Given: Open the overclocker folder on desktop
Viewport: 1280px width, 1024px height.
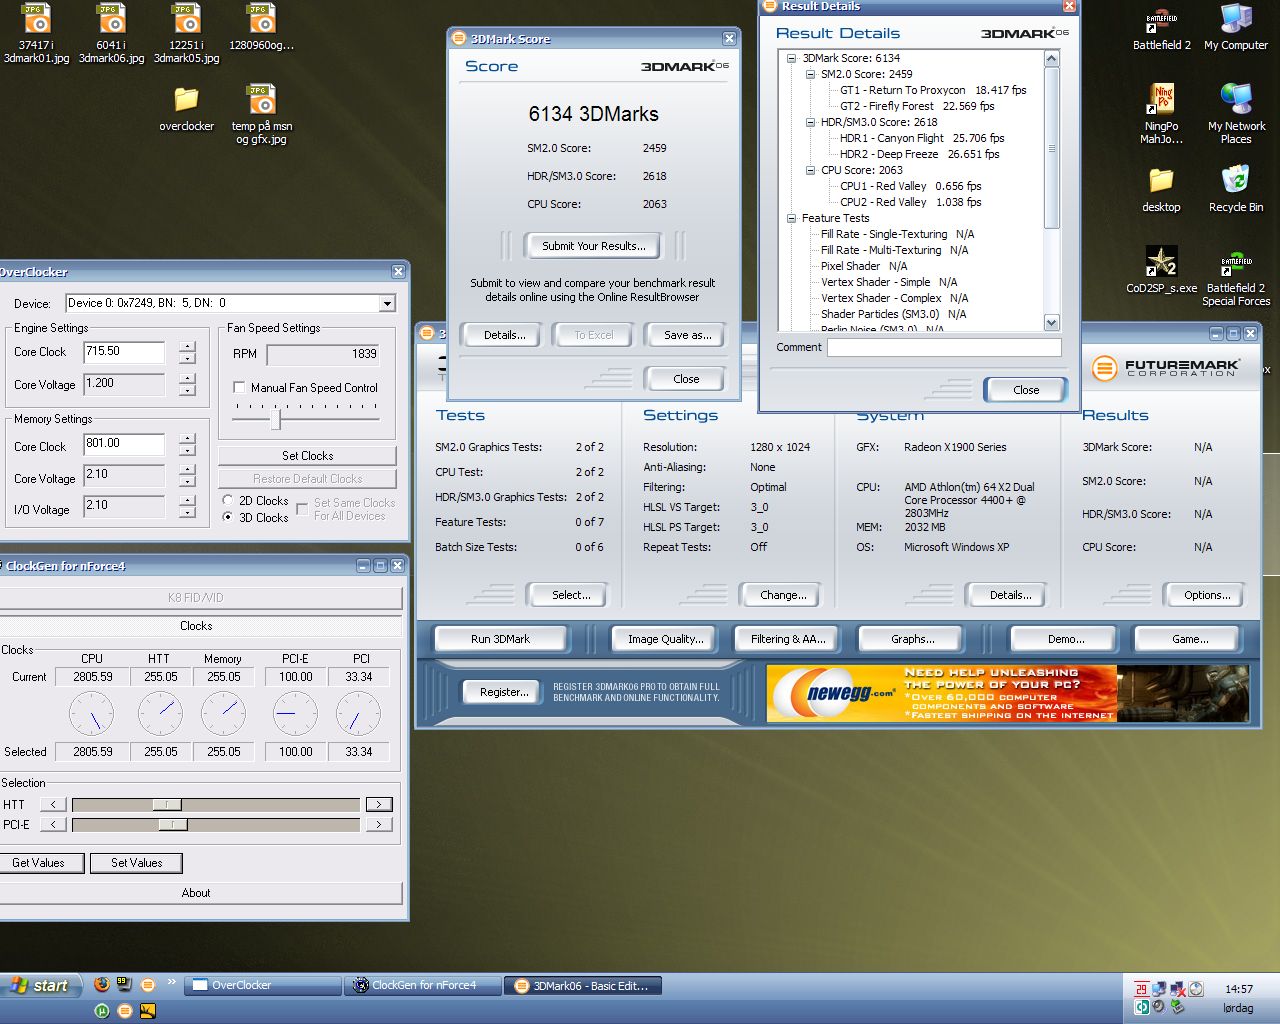Looking at the screenshot, I should [x=186, y=109].
